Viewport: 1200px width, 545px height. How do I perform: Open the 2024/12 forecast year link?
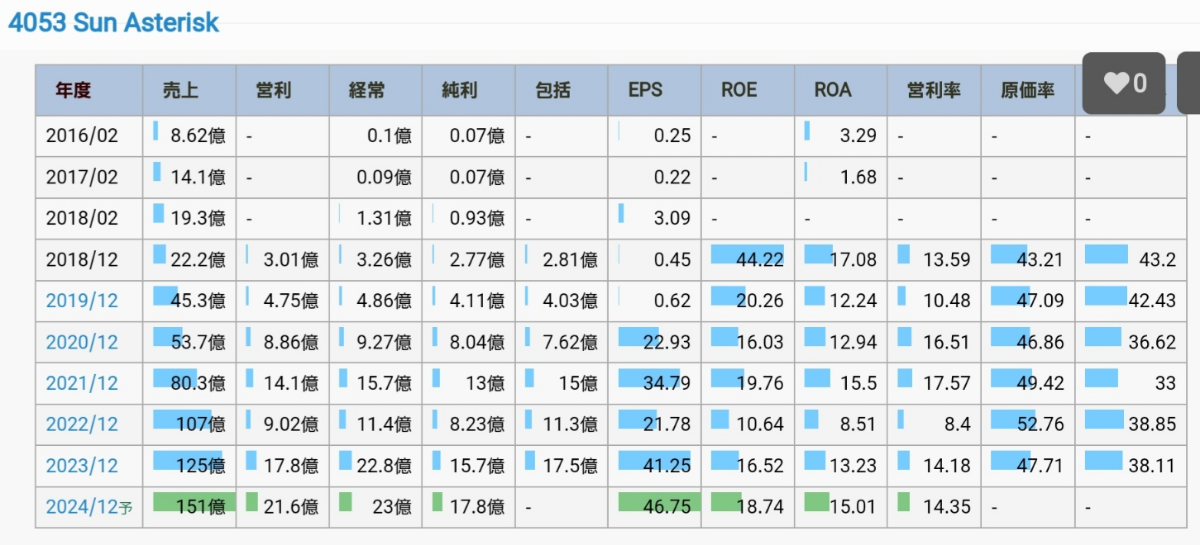coord(82,507)
